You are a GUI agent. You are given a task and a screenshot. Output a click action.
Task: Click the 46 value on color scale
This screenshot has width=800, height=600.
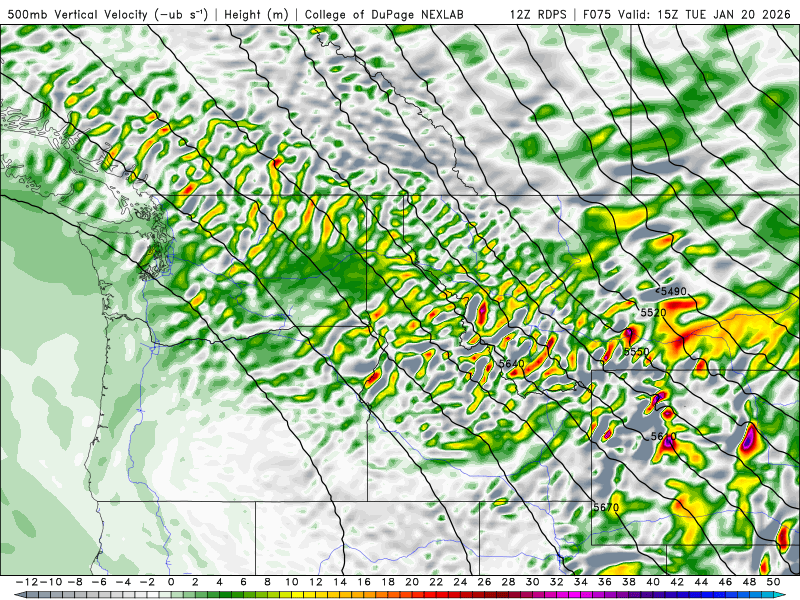tap(726, 582)
